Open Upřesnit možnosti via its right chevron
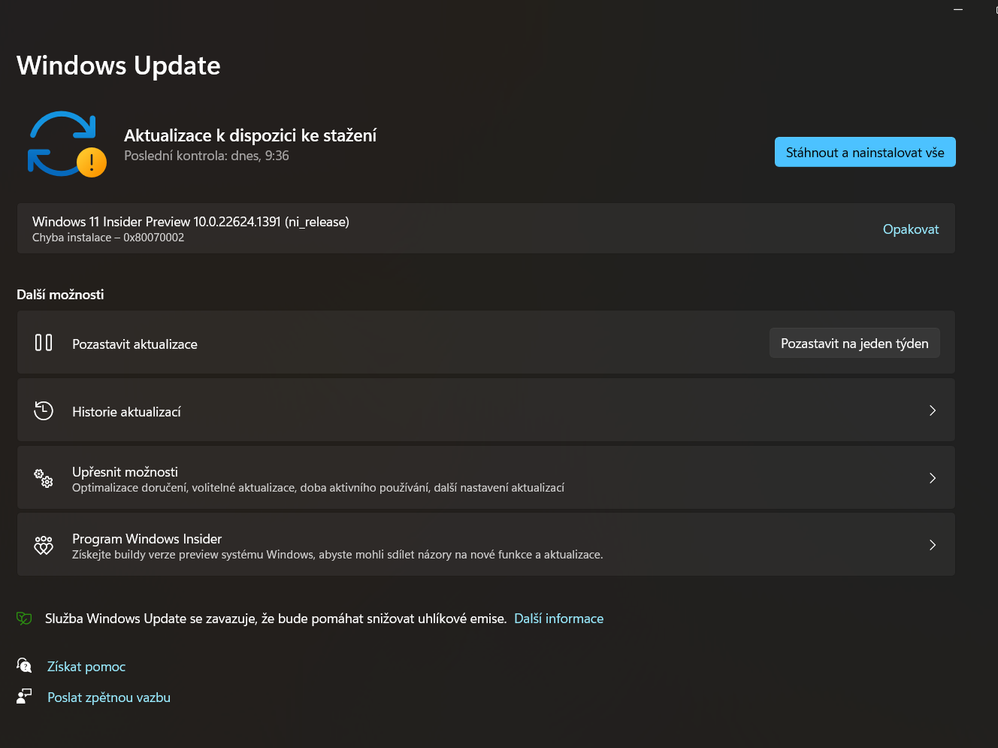Image resolution: width=998 pixels, height=748 pixels. pos(932,478)
